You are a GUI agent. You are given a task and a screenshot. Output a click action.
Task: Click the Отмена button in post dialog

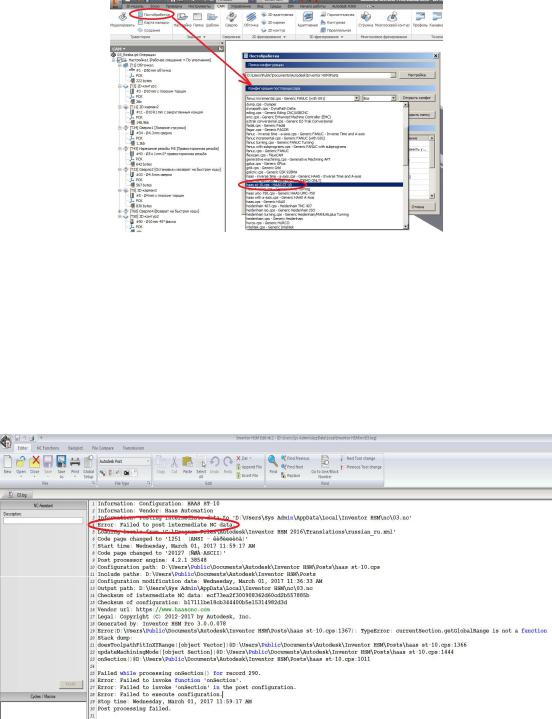point(417,207)
